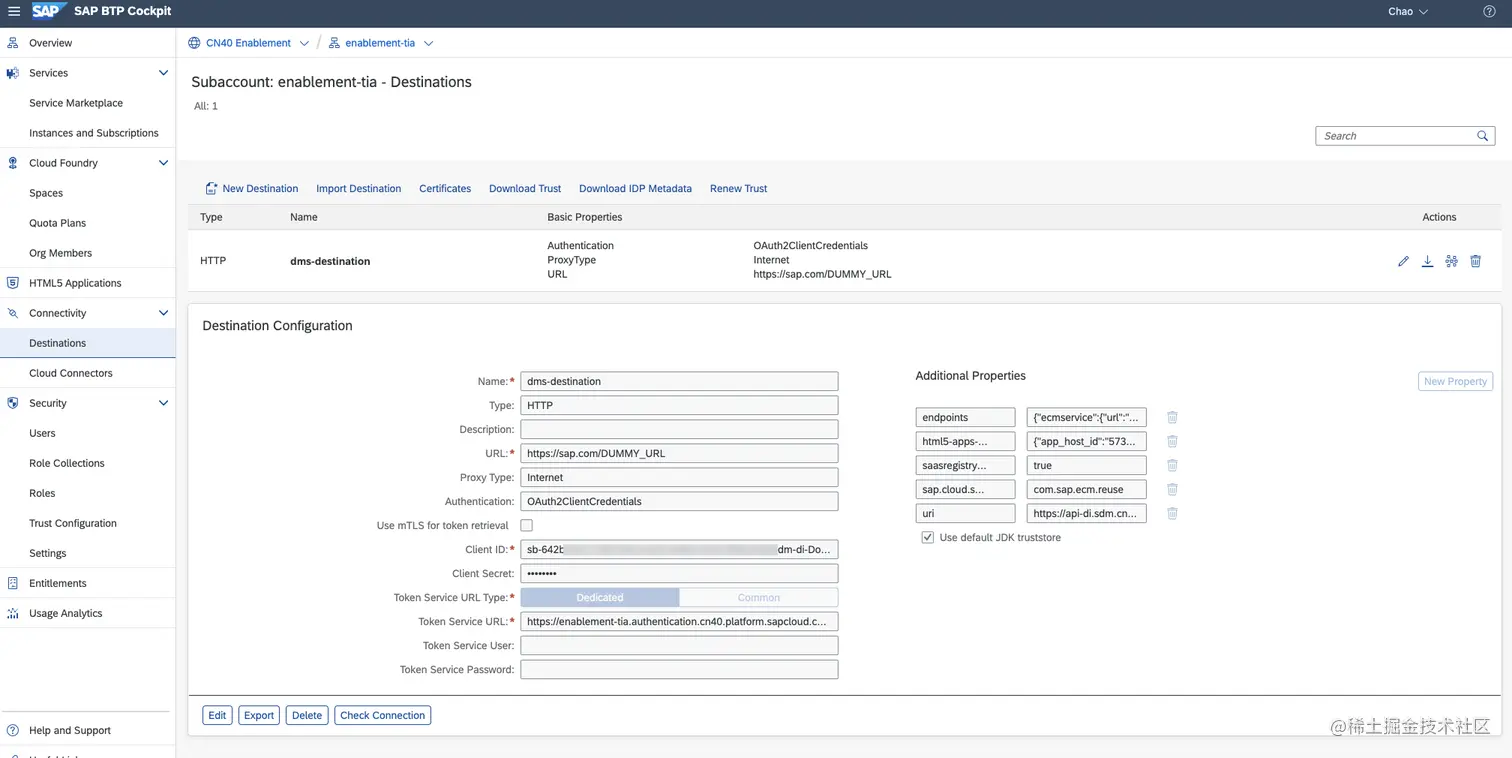1512x758 pixels.
Task: Open Trust Configuration page
Action: tap(73, 523)
